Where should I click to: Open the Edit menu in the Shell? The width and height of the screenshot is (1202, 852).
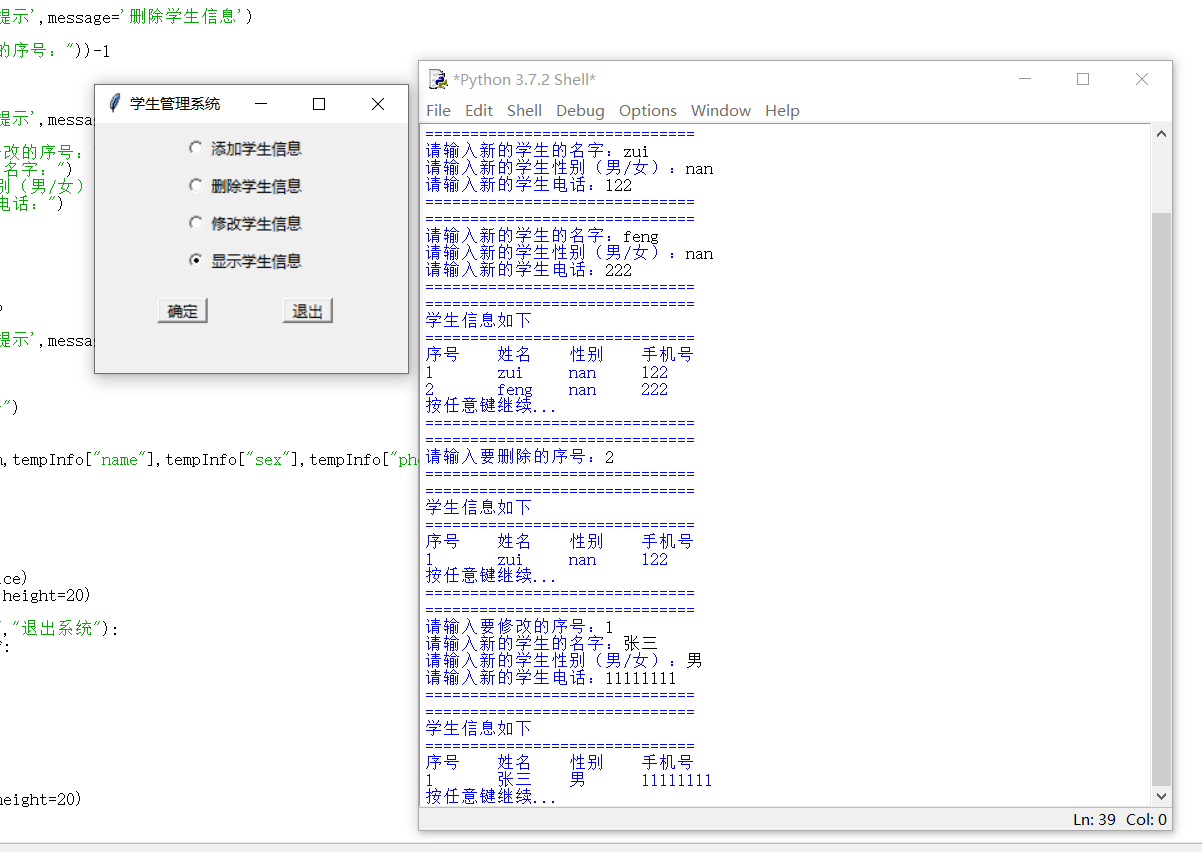tap(478, 110)
